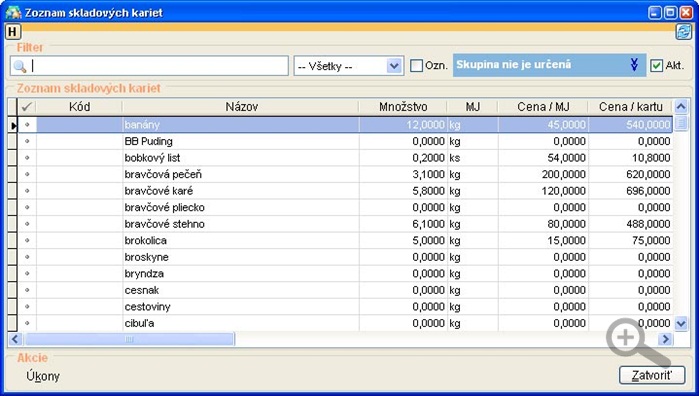The height and width of the screenshot is (396, 699).
Task: Click the horizontal scrollbar left arrow
Action: click(15, 339)
